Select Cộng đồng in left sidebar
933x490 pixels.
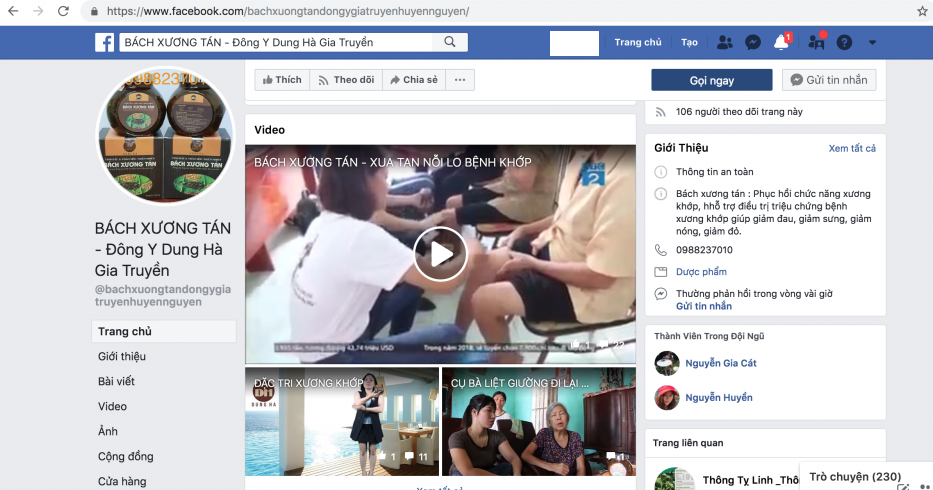(x=125, y=456)
